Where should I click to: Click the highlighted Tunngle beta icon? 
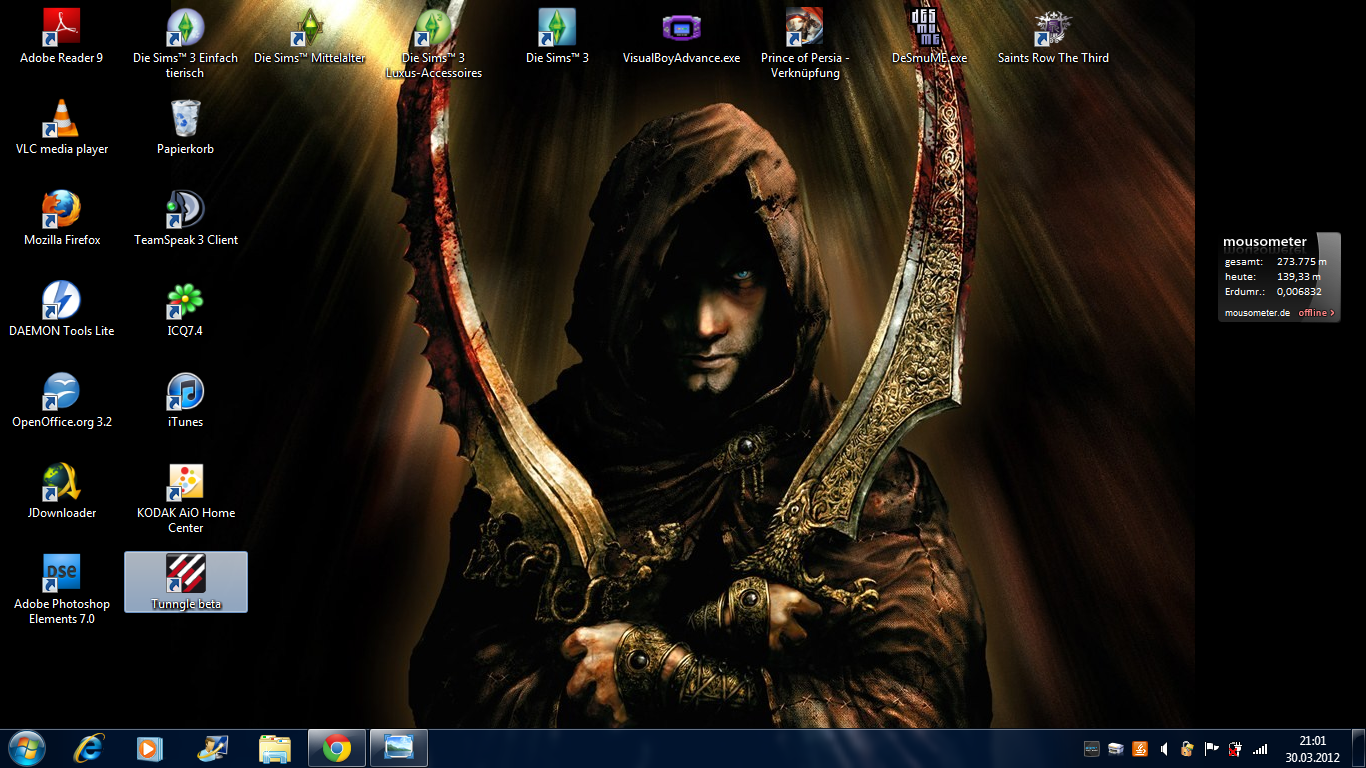point(186,582)
